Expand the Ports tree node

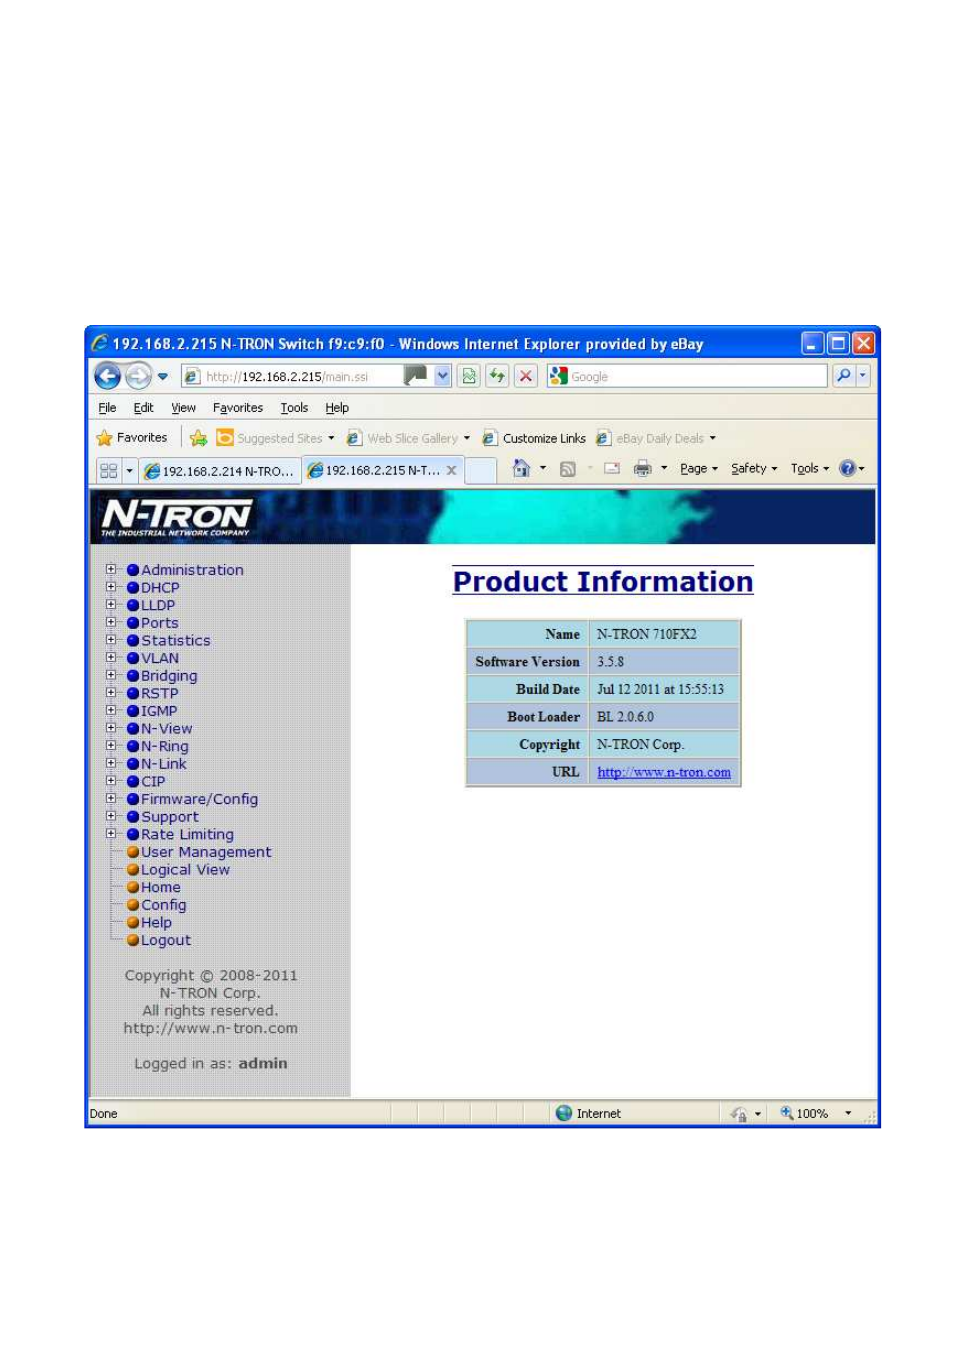(x=111, y=622)
